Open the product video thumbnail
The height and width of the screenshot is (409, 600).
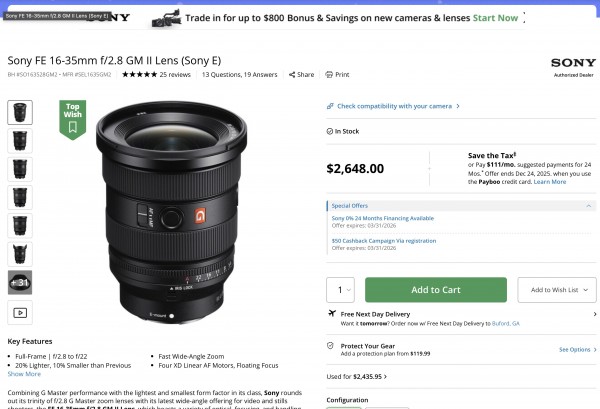coord(20,312)
